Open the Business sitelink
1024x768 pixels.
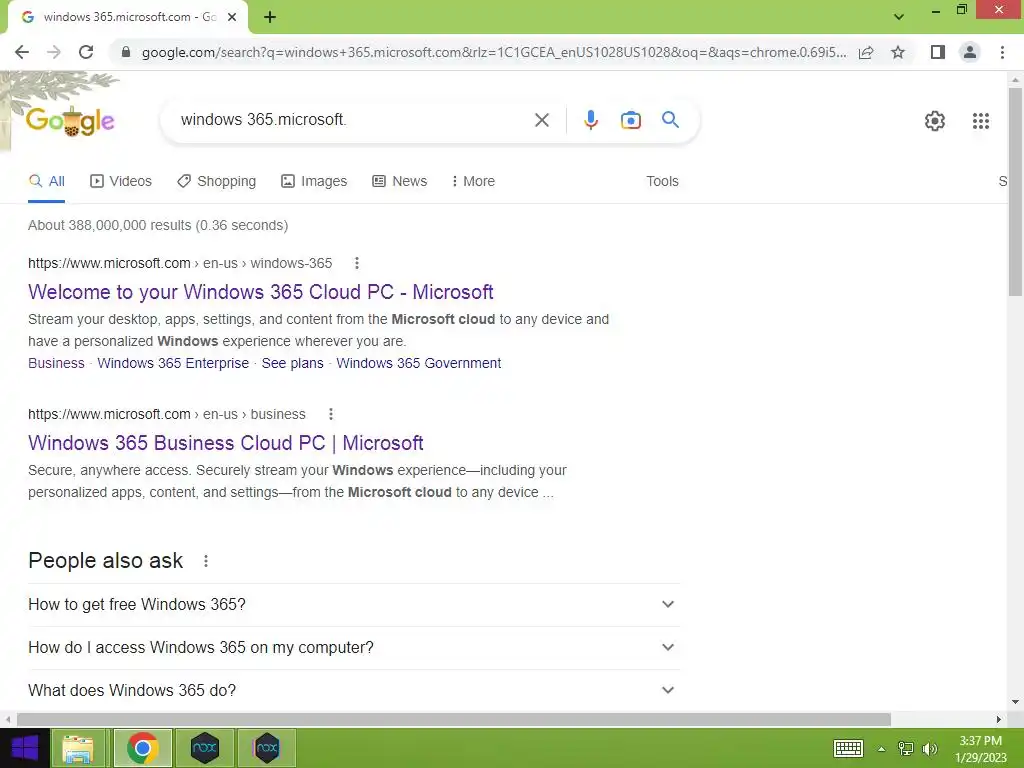56,363
